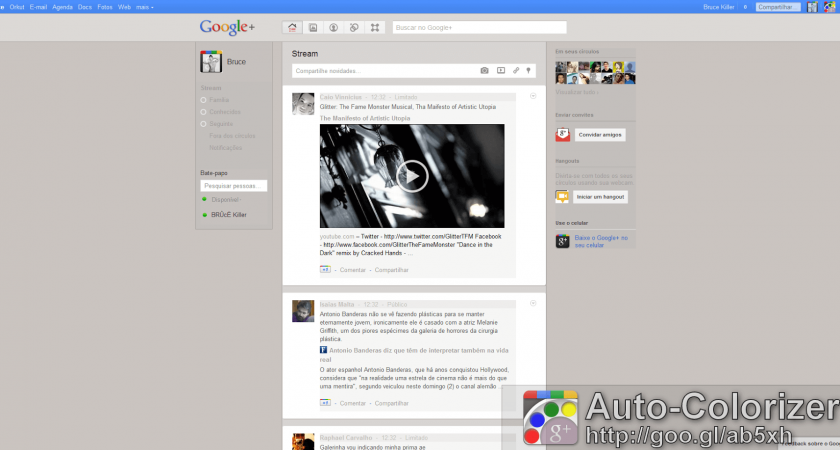Click +1 on Isaías Malta's post
Image resolution: width=840 pixels, height=450 pixels.
[x=325, y=402]
